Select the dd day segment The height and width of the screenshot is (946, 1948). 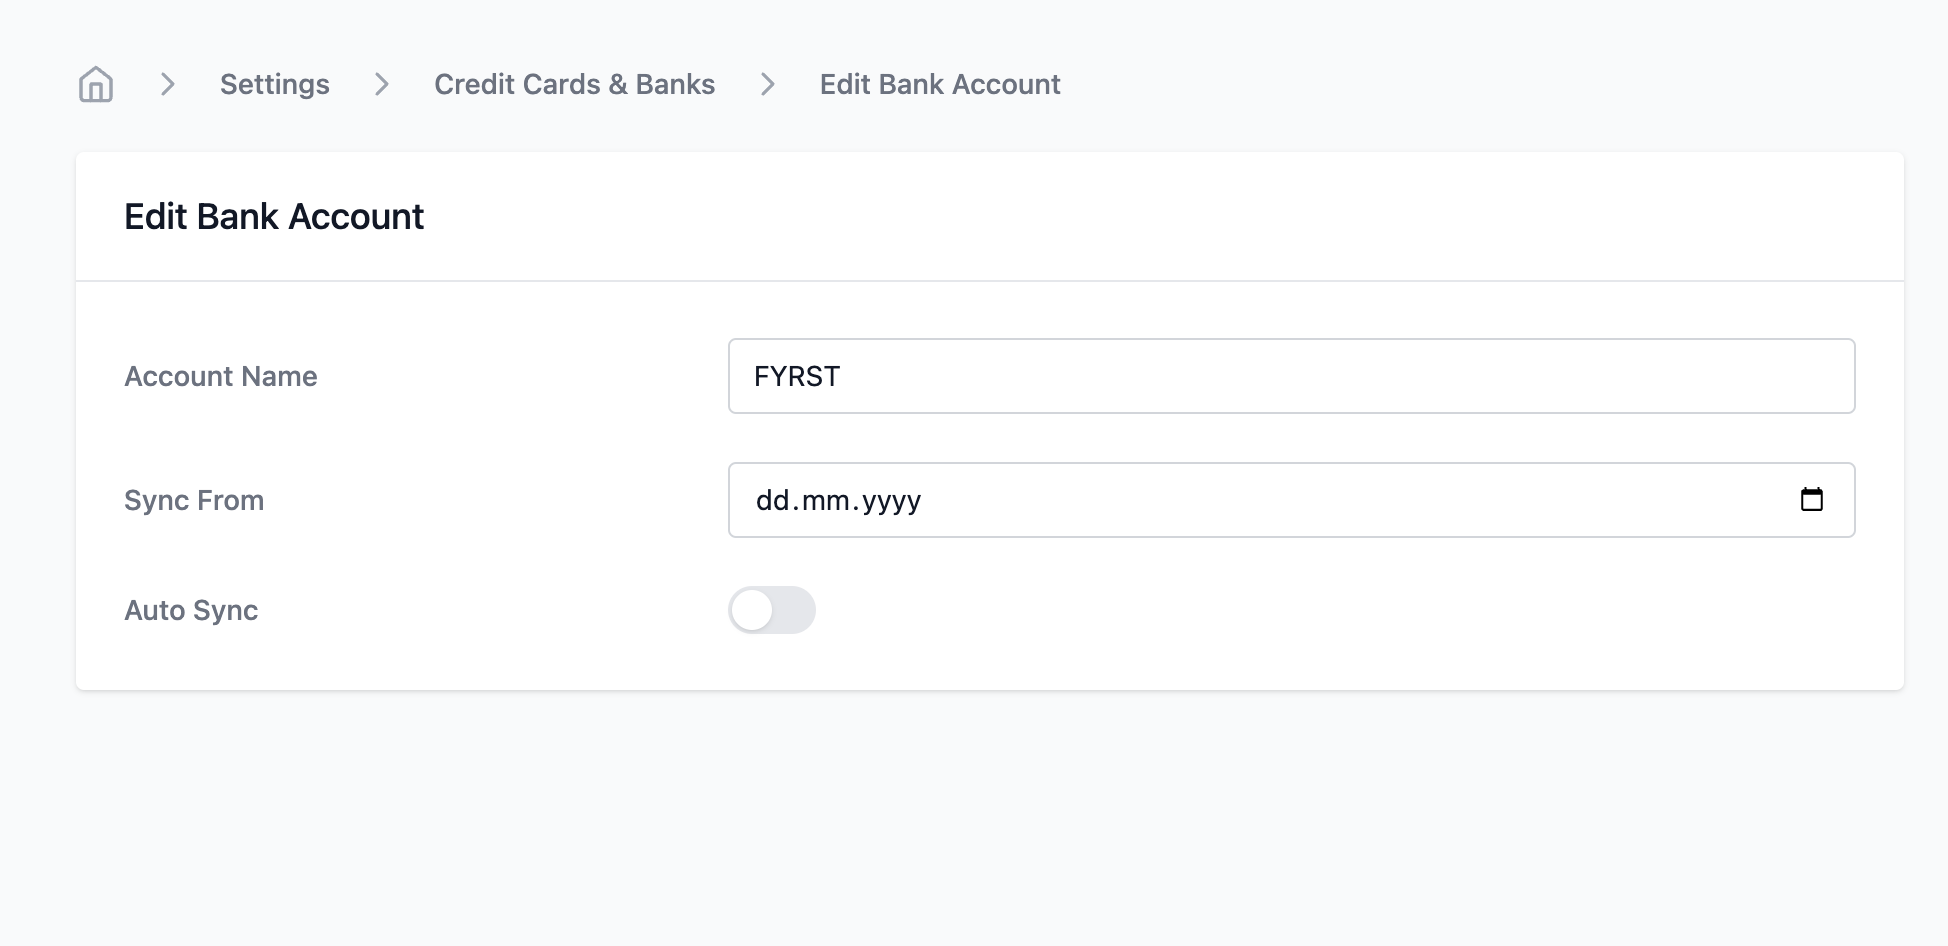coord(773,499)
